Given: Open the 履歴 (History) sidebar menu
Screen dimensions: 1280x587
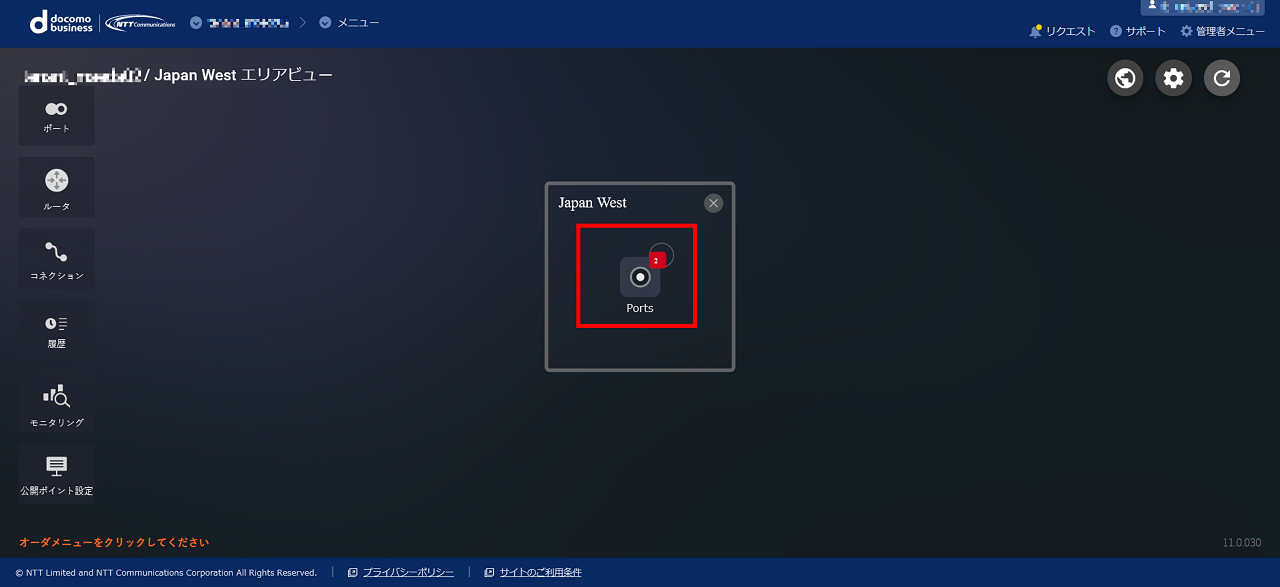Looking at the screenshot, I should (56, 330).
